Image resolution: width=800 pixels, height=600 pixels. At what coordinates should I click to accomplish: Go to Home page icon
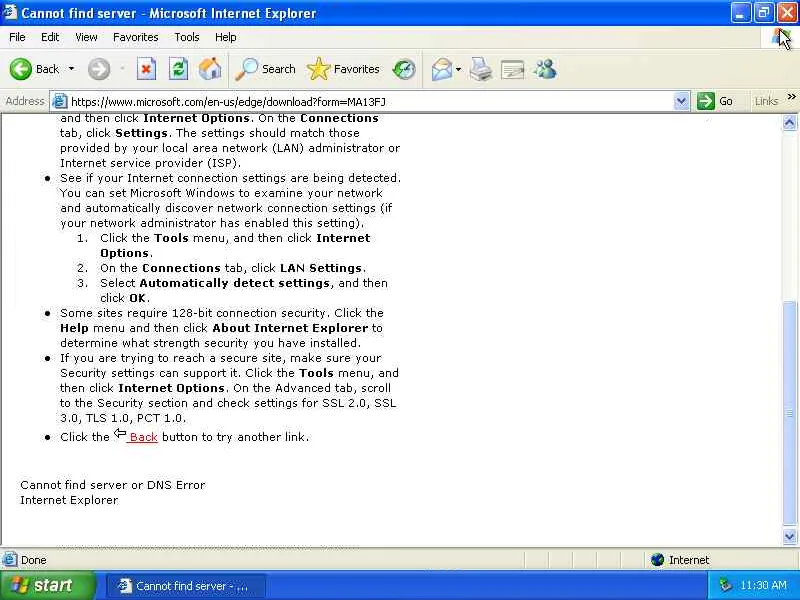pyautogui.click(x=210, y=69)
